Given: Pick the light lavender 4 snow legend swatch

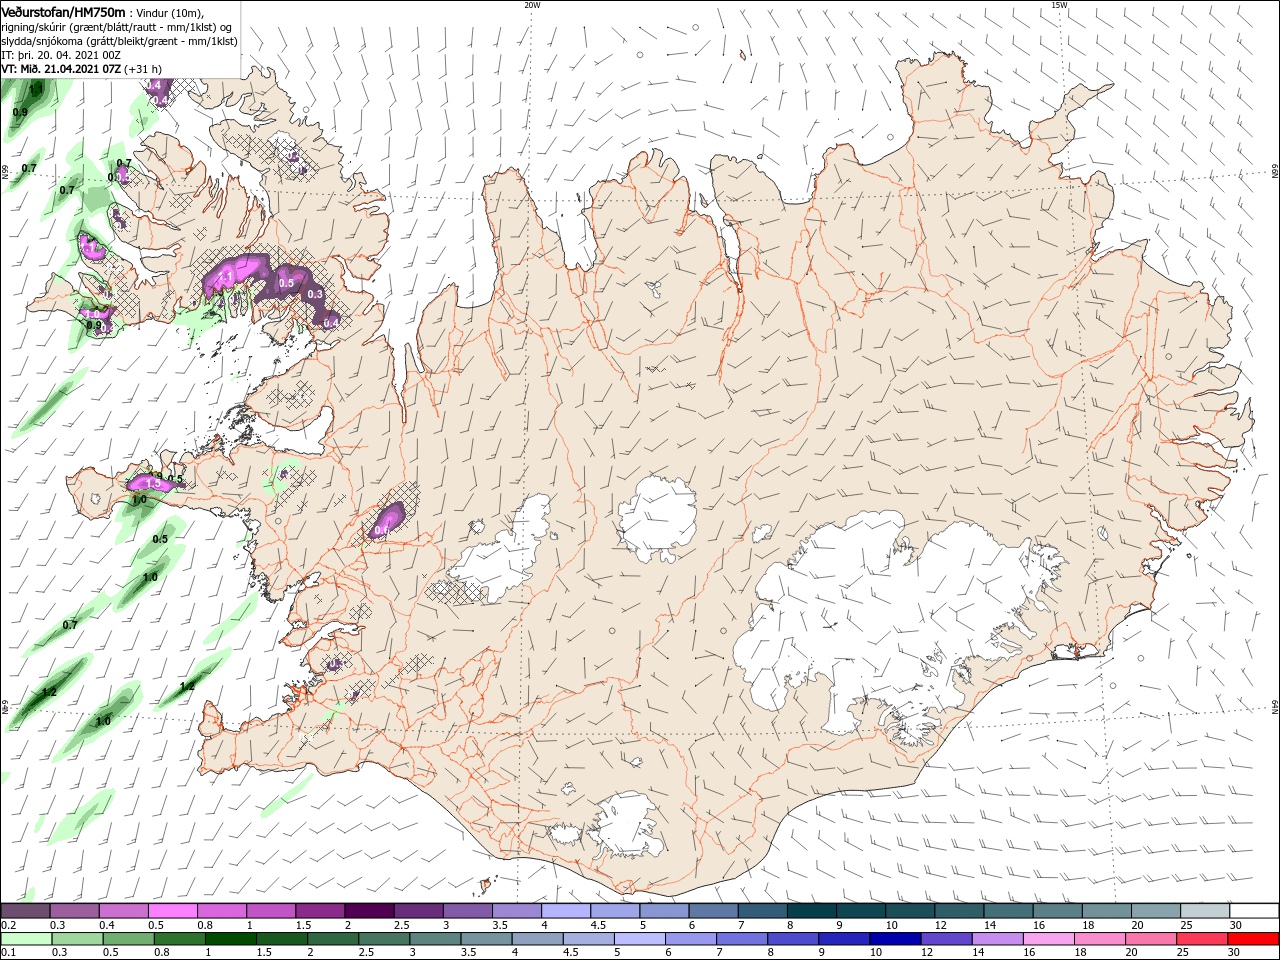Looking at the screenshot, I should click(566, 911).
